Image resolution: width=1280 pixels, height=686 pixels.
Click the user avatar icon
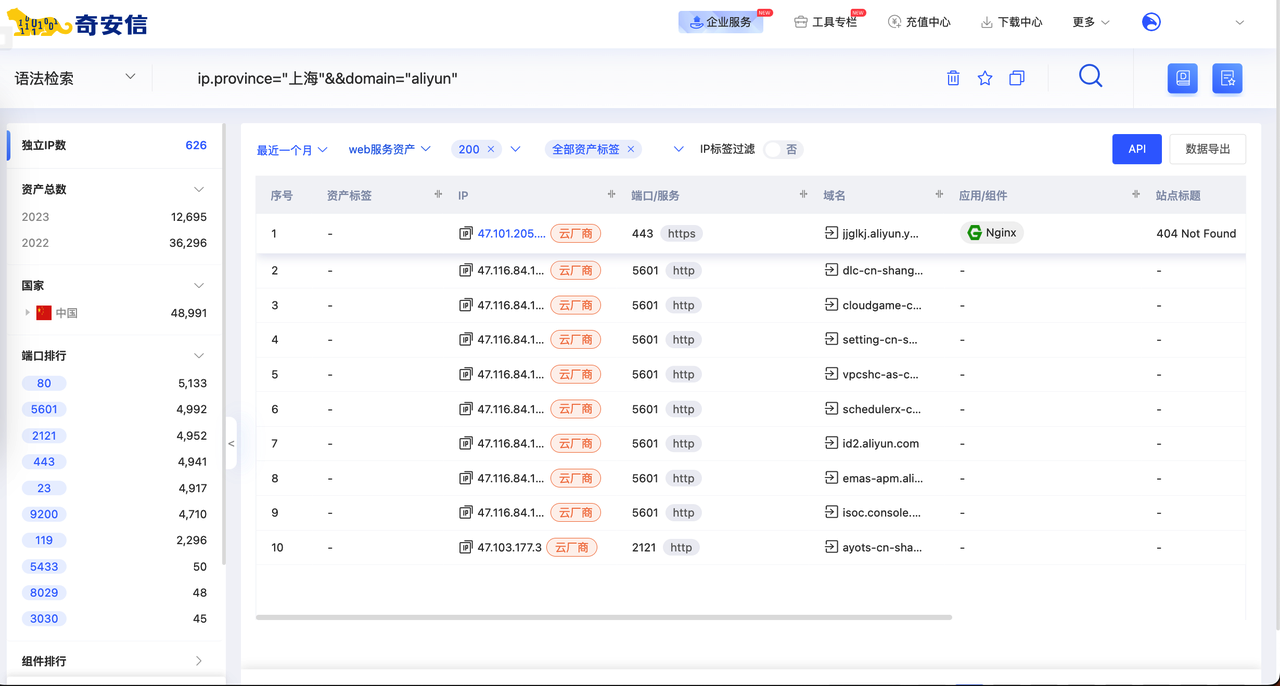[1152, 22]
